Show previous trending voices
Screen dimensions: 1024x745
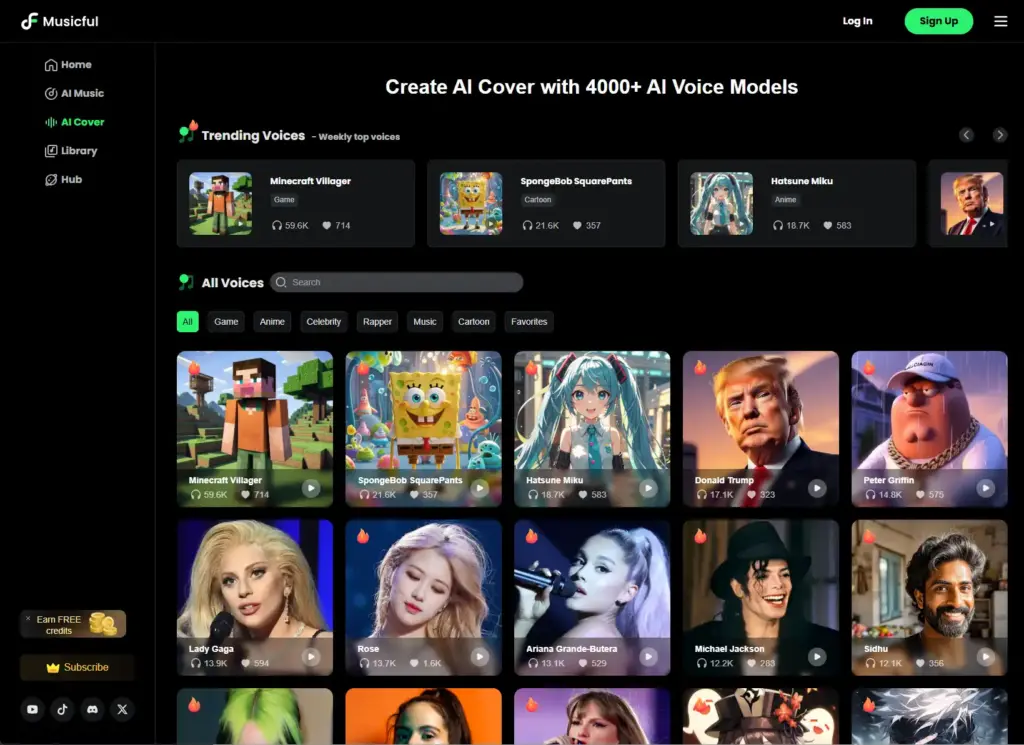click(967, 135)
